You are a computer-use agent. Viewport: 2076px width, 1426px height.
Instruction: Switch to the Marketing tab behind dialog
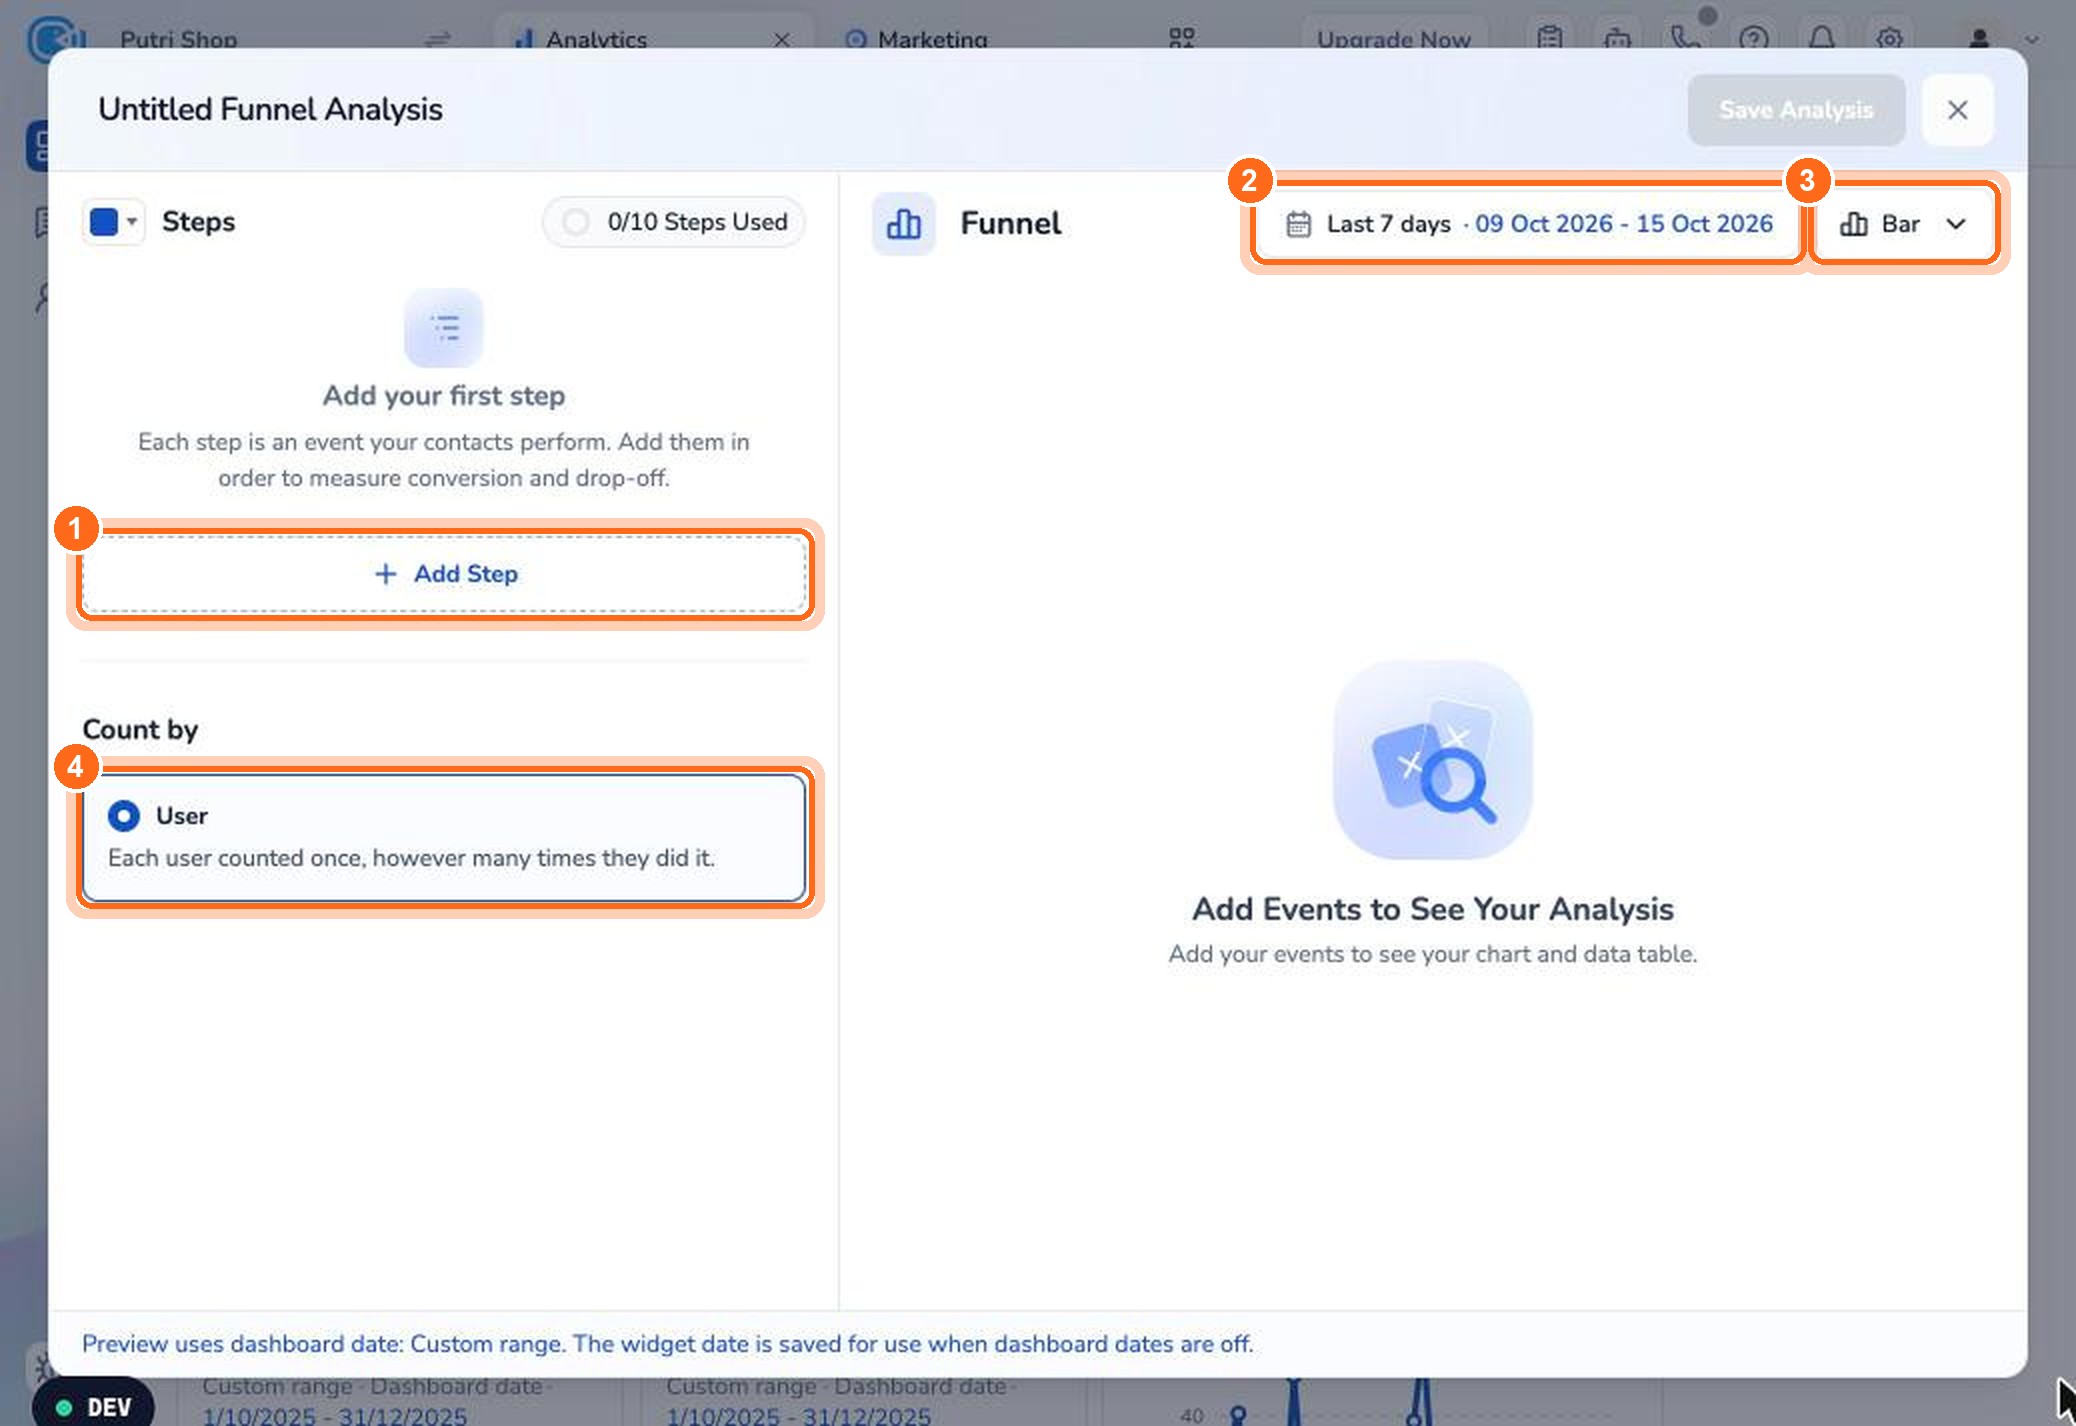pos(917,40)
